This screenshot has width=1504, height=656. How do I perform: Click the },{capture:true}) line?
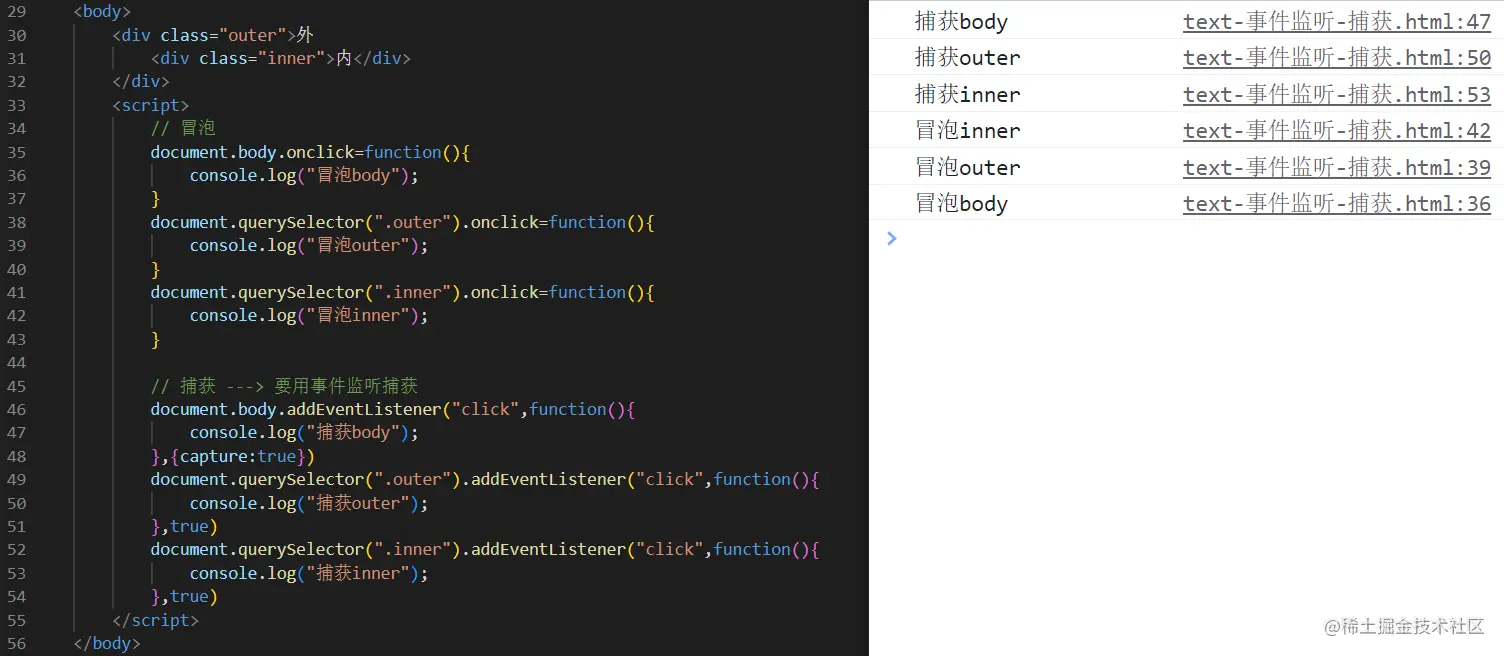(233, 456)
